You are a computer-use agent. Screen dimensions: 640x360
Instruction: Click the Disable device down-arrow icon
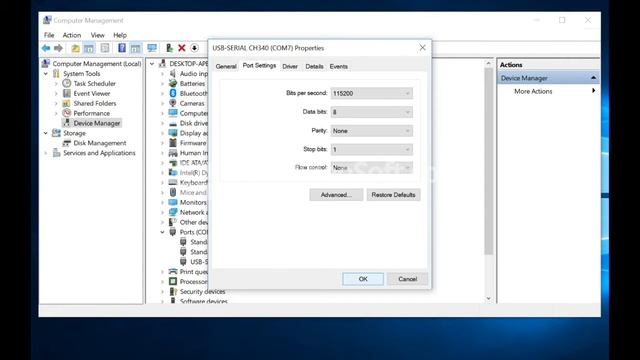tap(194, 48)
